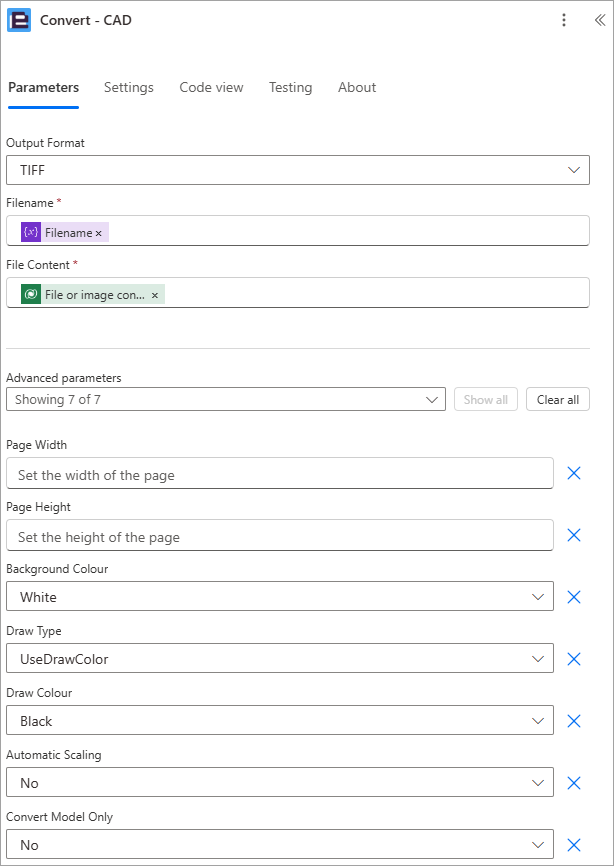Image resolution: width=614 pixels, height=866 pixels.
Task: Remove the Background Colour parameter
Action: (x=574, y=597)
